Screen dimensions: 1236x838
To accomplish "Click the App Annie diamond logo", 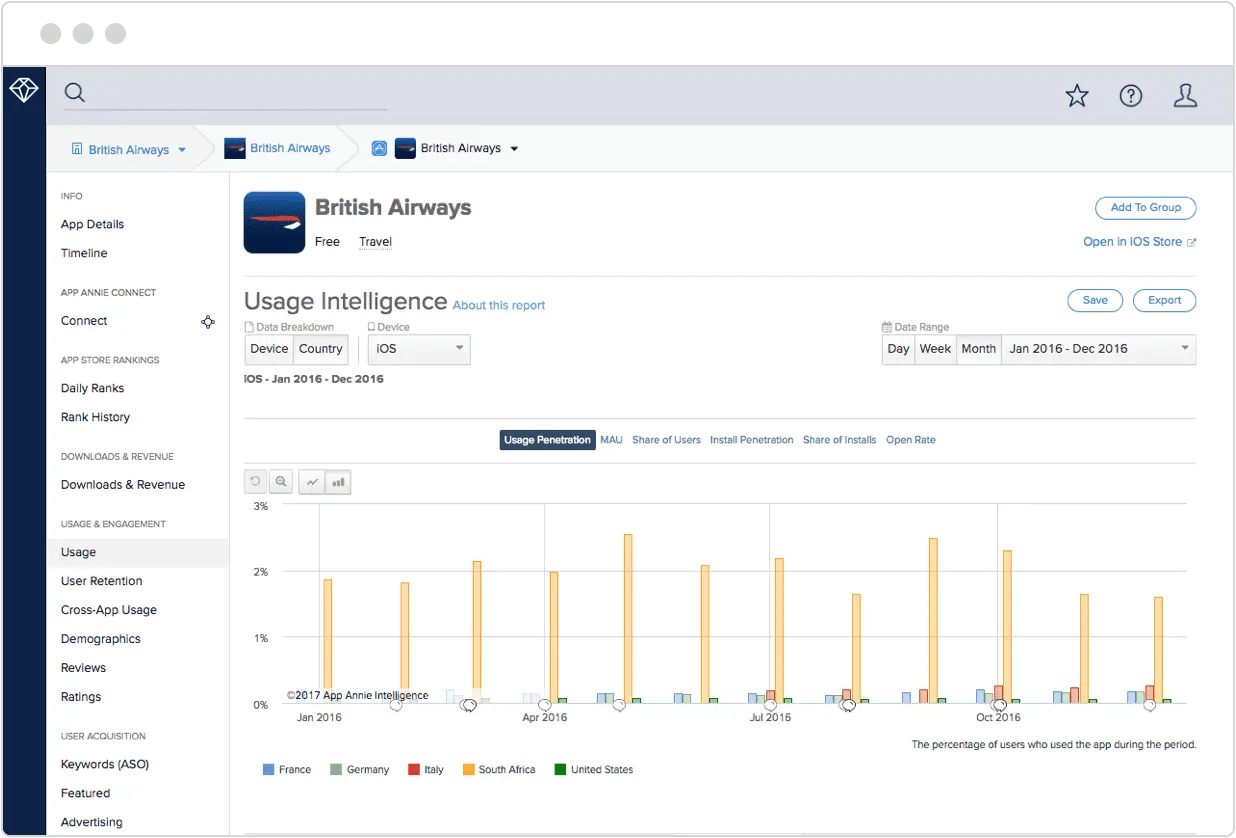I will pyautogui.click(x=23, y=91).
